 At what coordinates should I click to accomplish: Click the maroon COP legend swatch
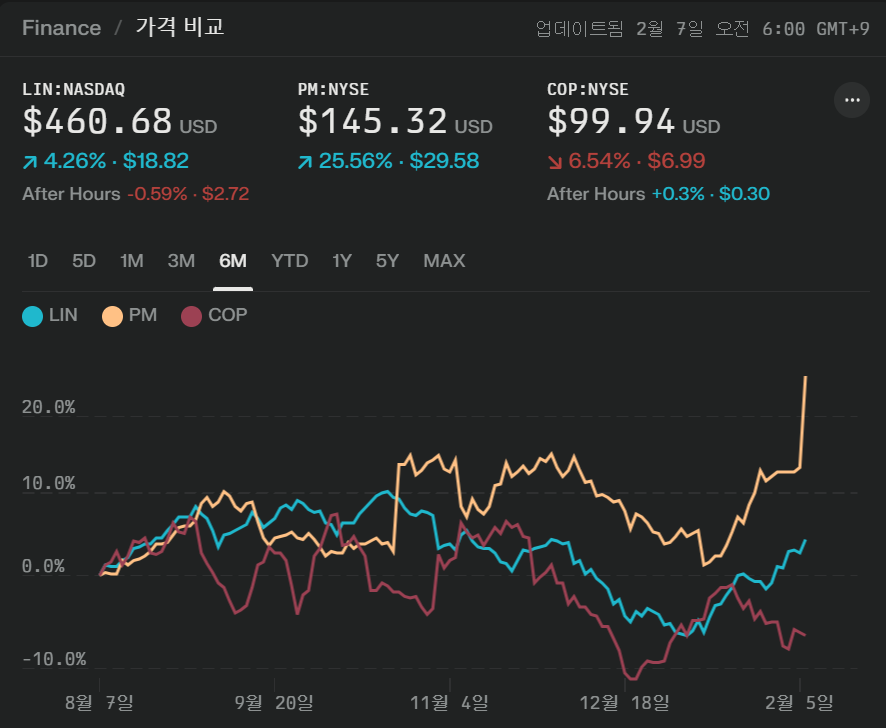191,316
